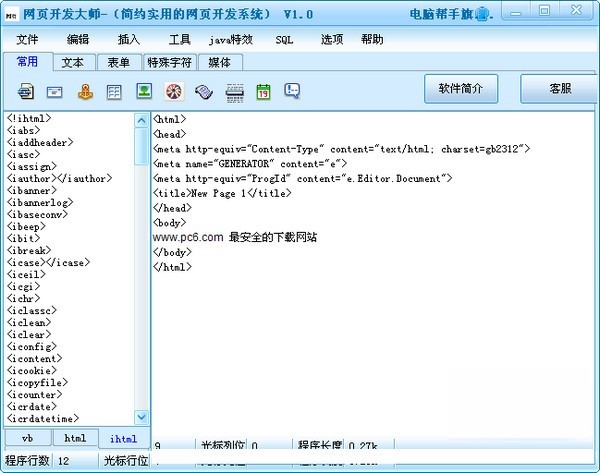Click the 客服 button
Image resolution: width=600 pixels, height=473 pixels.
pos(560,88)
